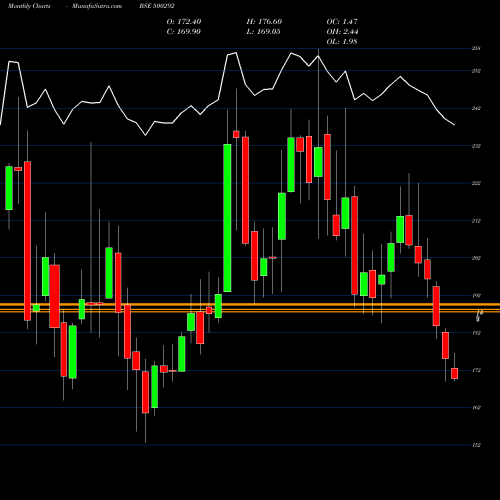Image resolution: width=500 pixels, height=500 pixels.
Task: Select the OC: 1.47 value
Action: (342, 22)
